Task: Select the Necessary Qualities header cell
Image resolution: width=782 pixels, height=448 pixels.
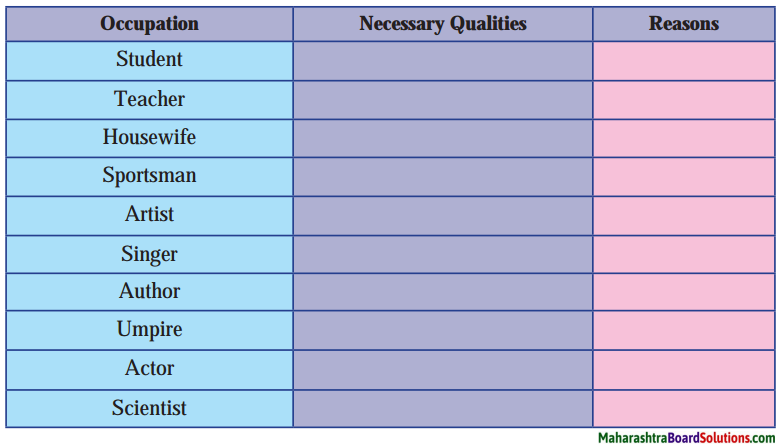Action: [x=443, y=24]
